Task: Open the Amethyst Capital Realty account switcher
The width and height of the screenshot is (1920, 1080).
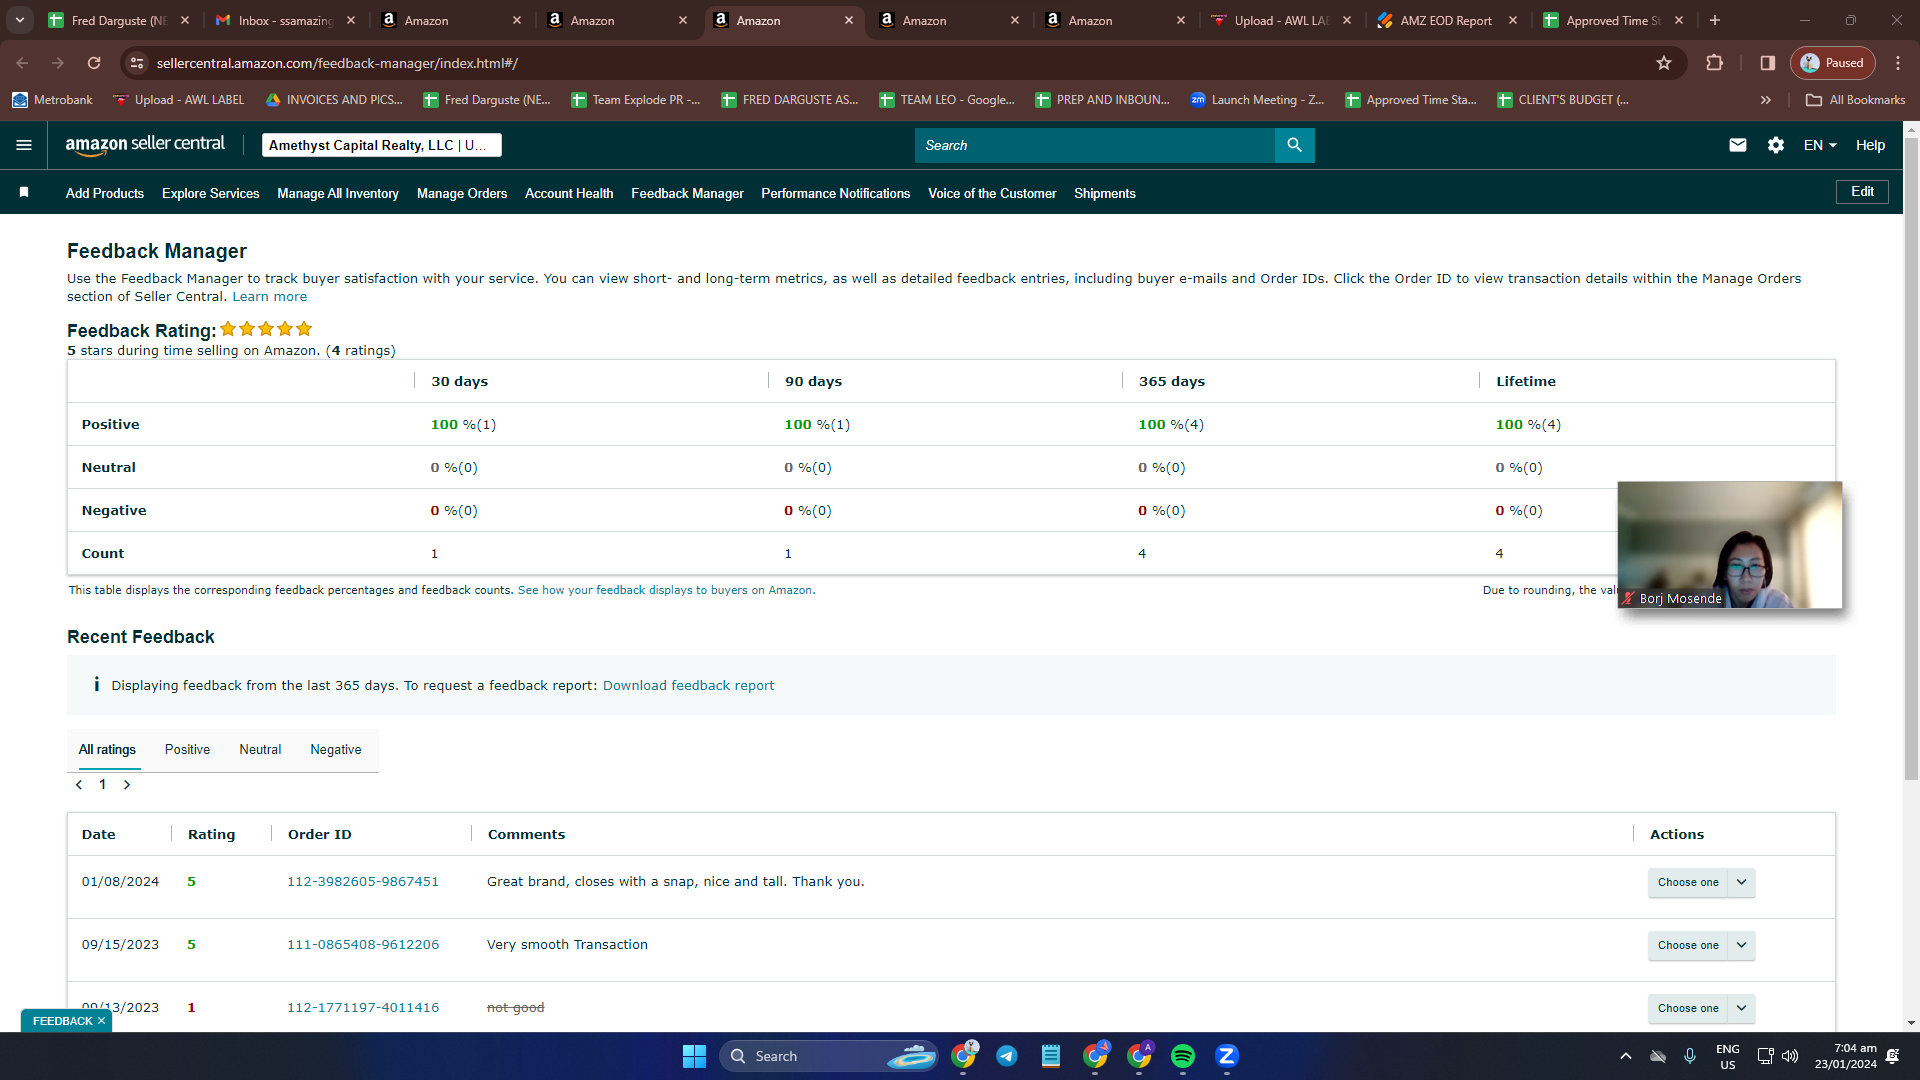Action: [382, 145]
